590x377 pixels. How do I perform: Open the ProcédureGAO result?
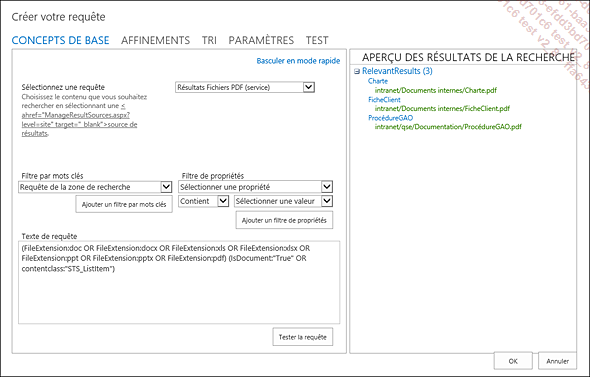tap(390, 118)
